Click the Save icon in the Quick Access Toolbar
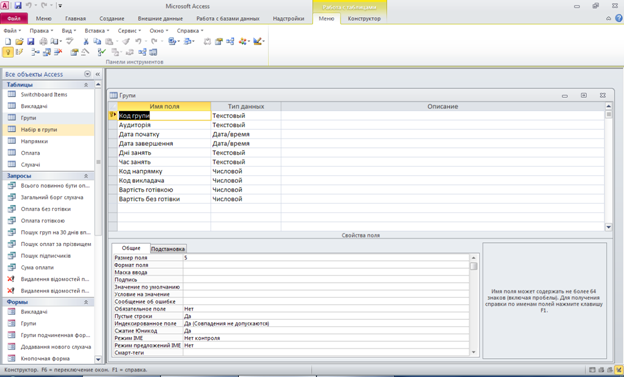Screen dimensions: 624x377 click(x=18, y=6)
